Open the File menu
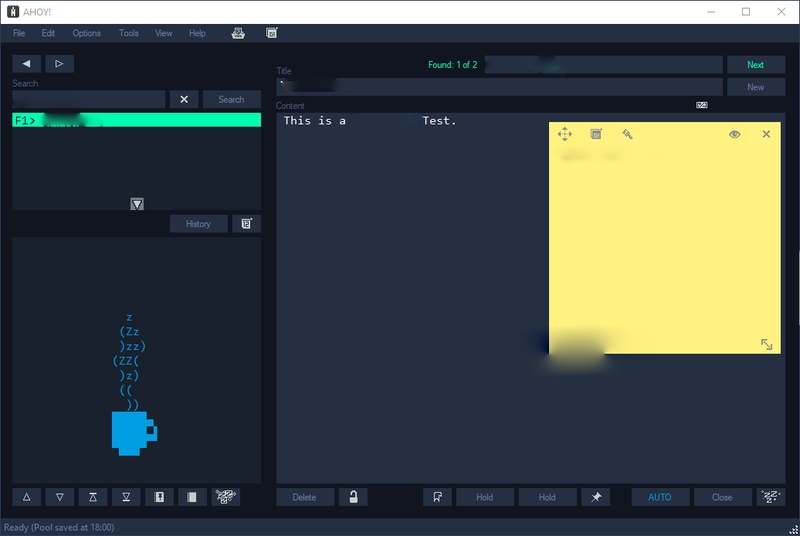 coord(19,33)
